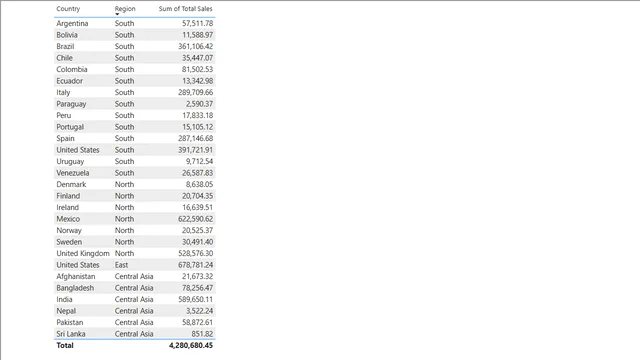Click the 13,342.98 sales value

tap(198, 81)
